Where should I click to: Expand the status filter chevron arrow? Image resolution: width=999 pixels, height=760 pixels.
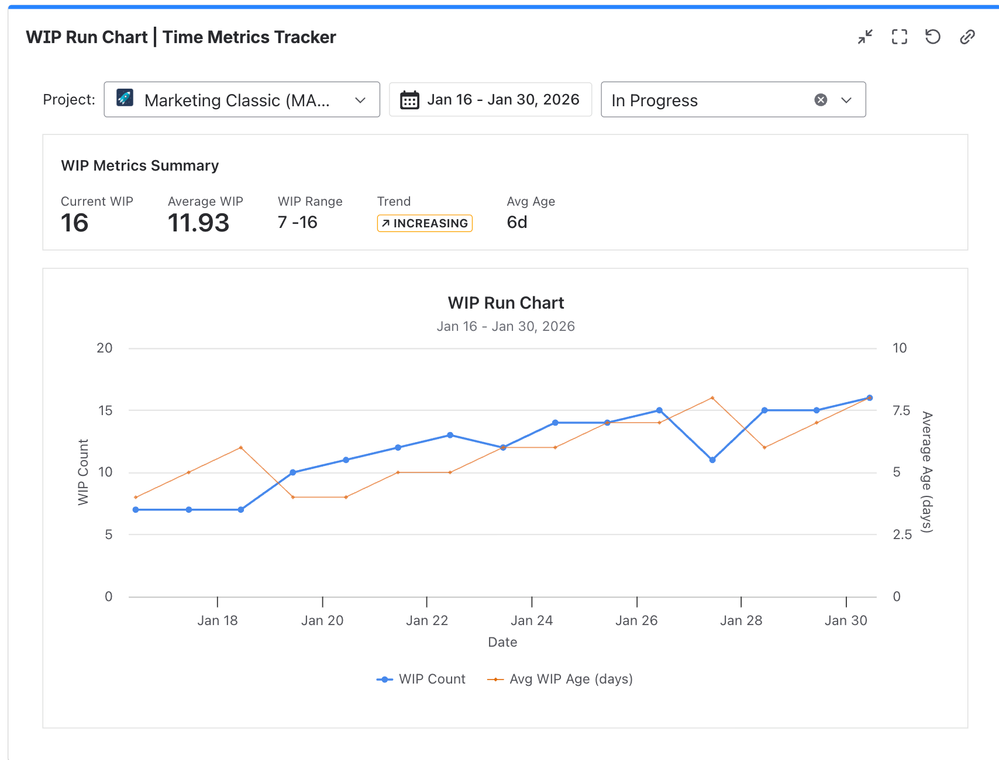coord(846,100)
